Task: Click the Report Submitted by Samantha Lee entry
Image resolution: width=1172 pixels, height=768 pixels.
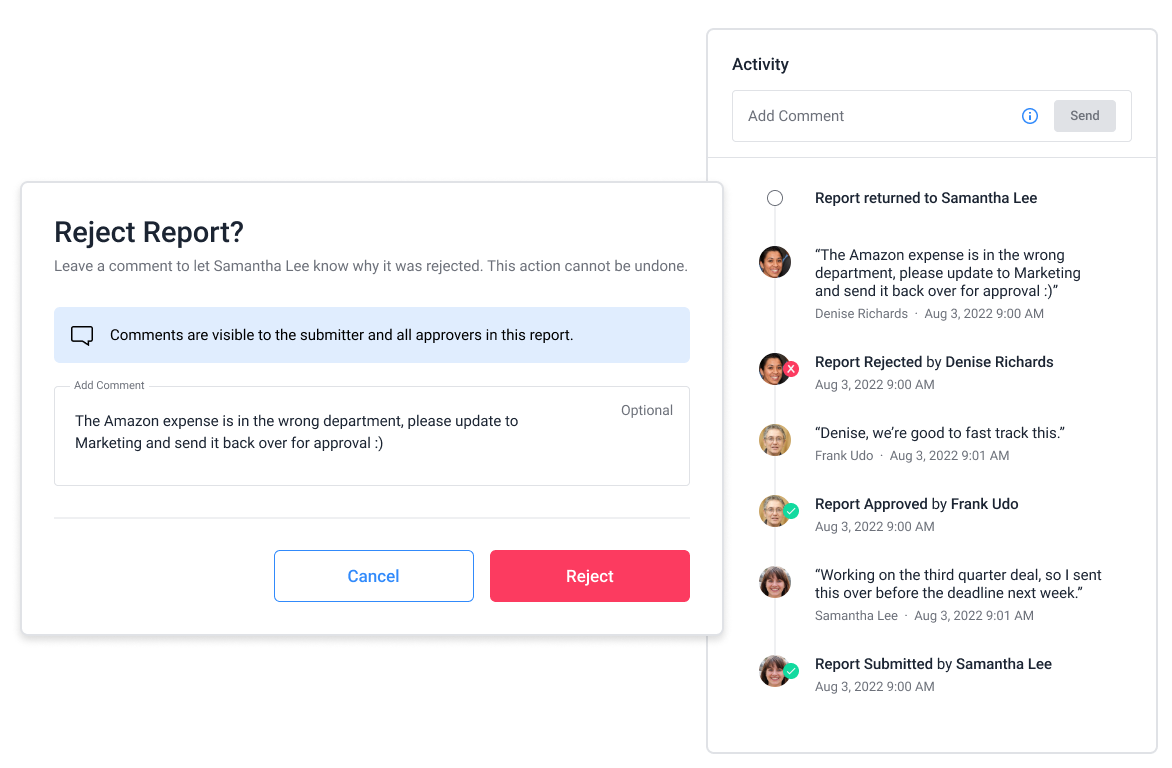Action: pos(933,664)
